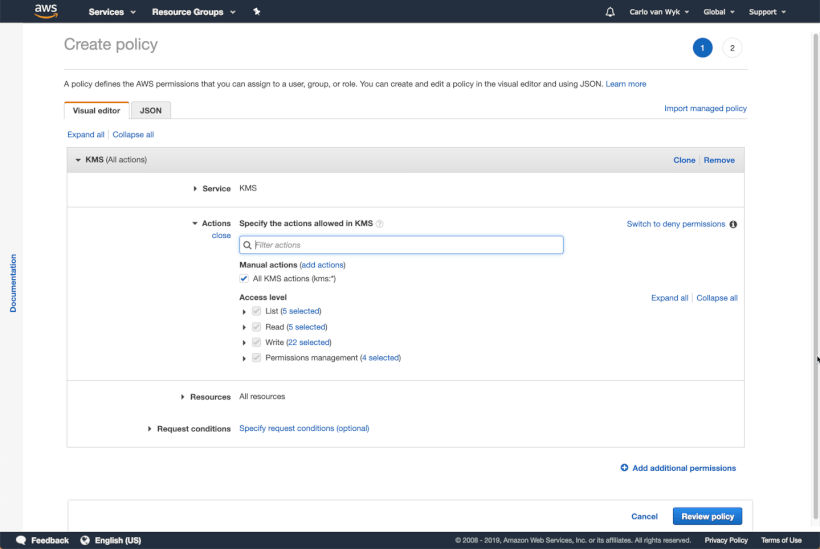
Task: Open the Terms of Use link
Action: point(781,540)
